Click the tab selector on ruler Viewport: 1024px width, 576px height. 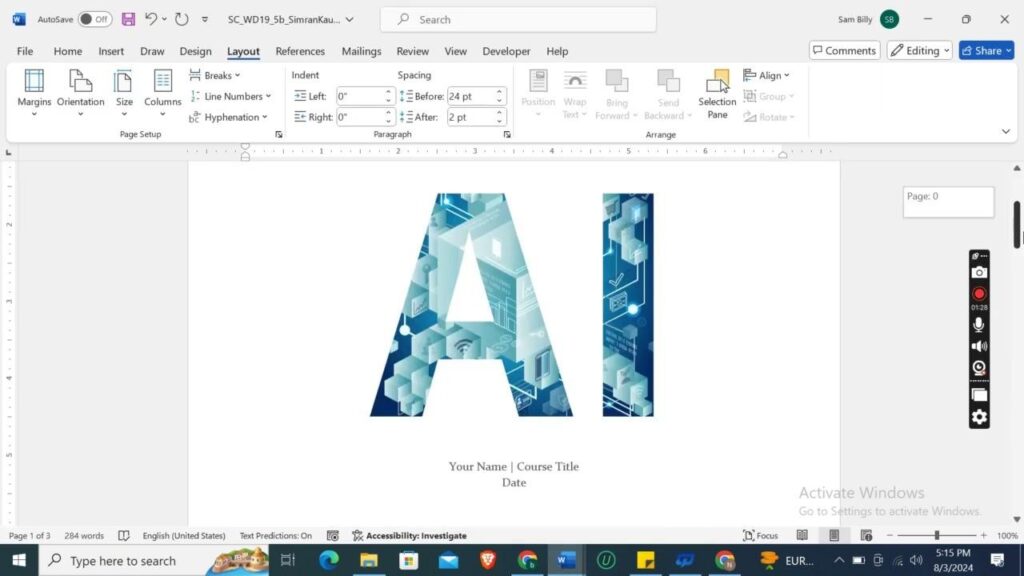8,152
